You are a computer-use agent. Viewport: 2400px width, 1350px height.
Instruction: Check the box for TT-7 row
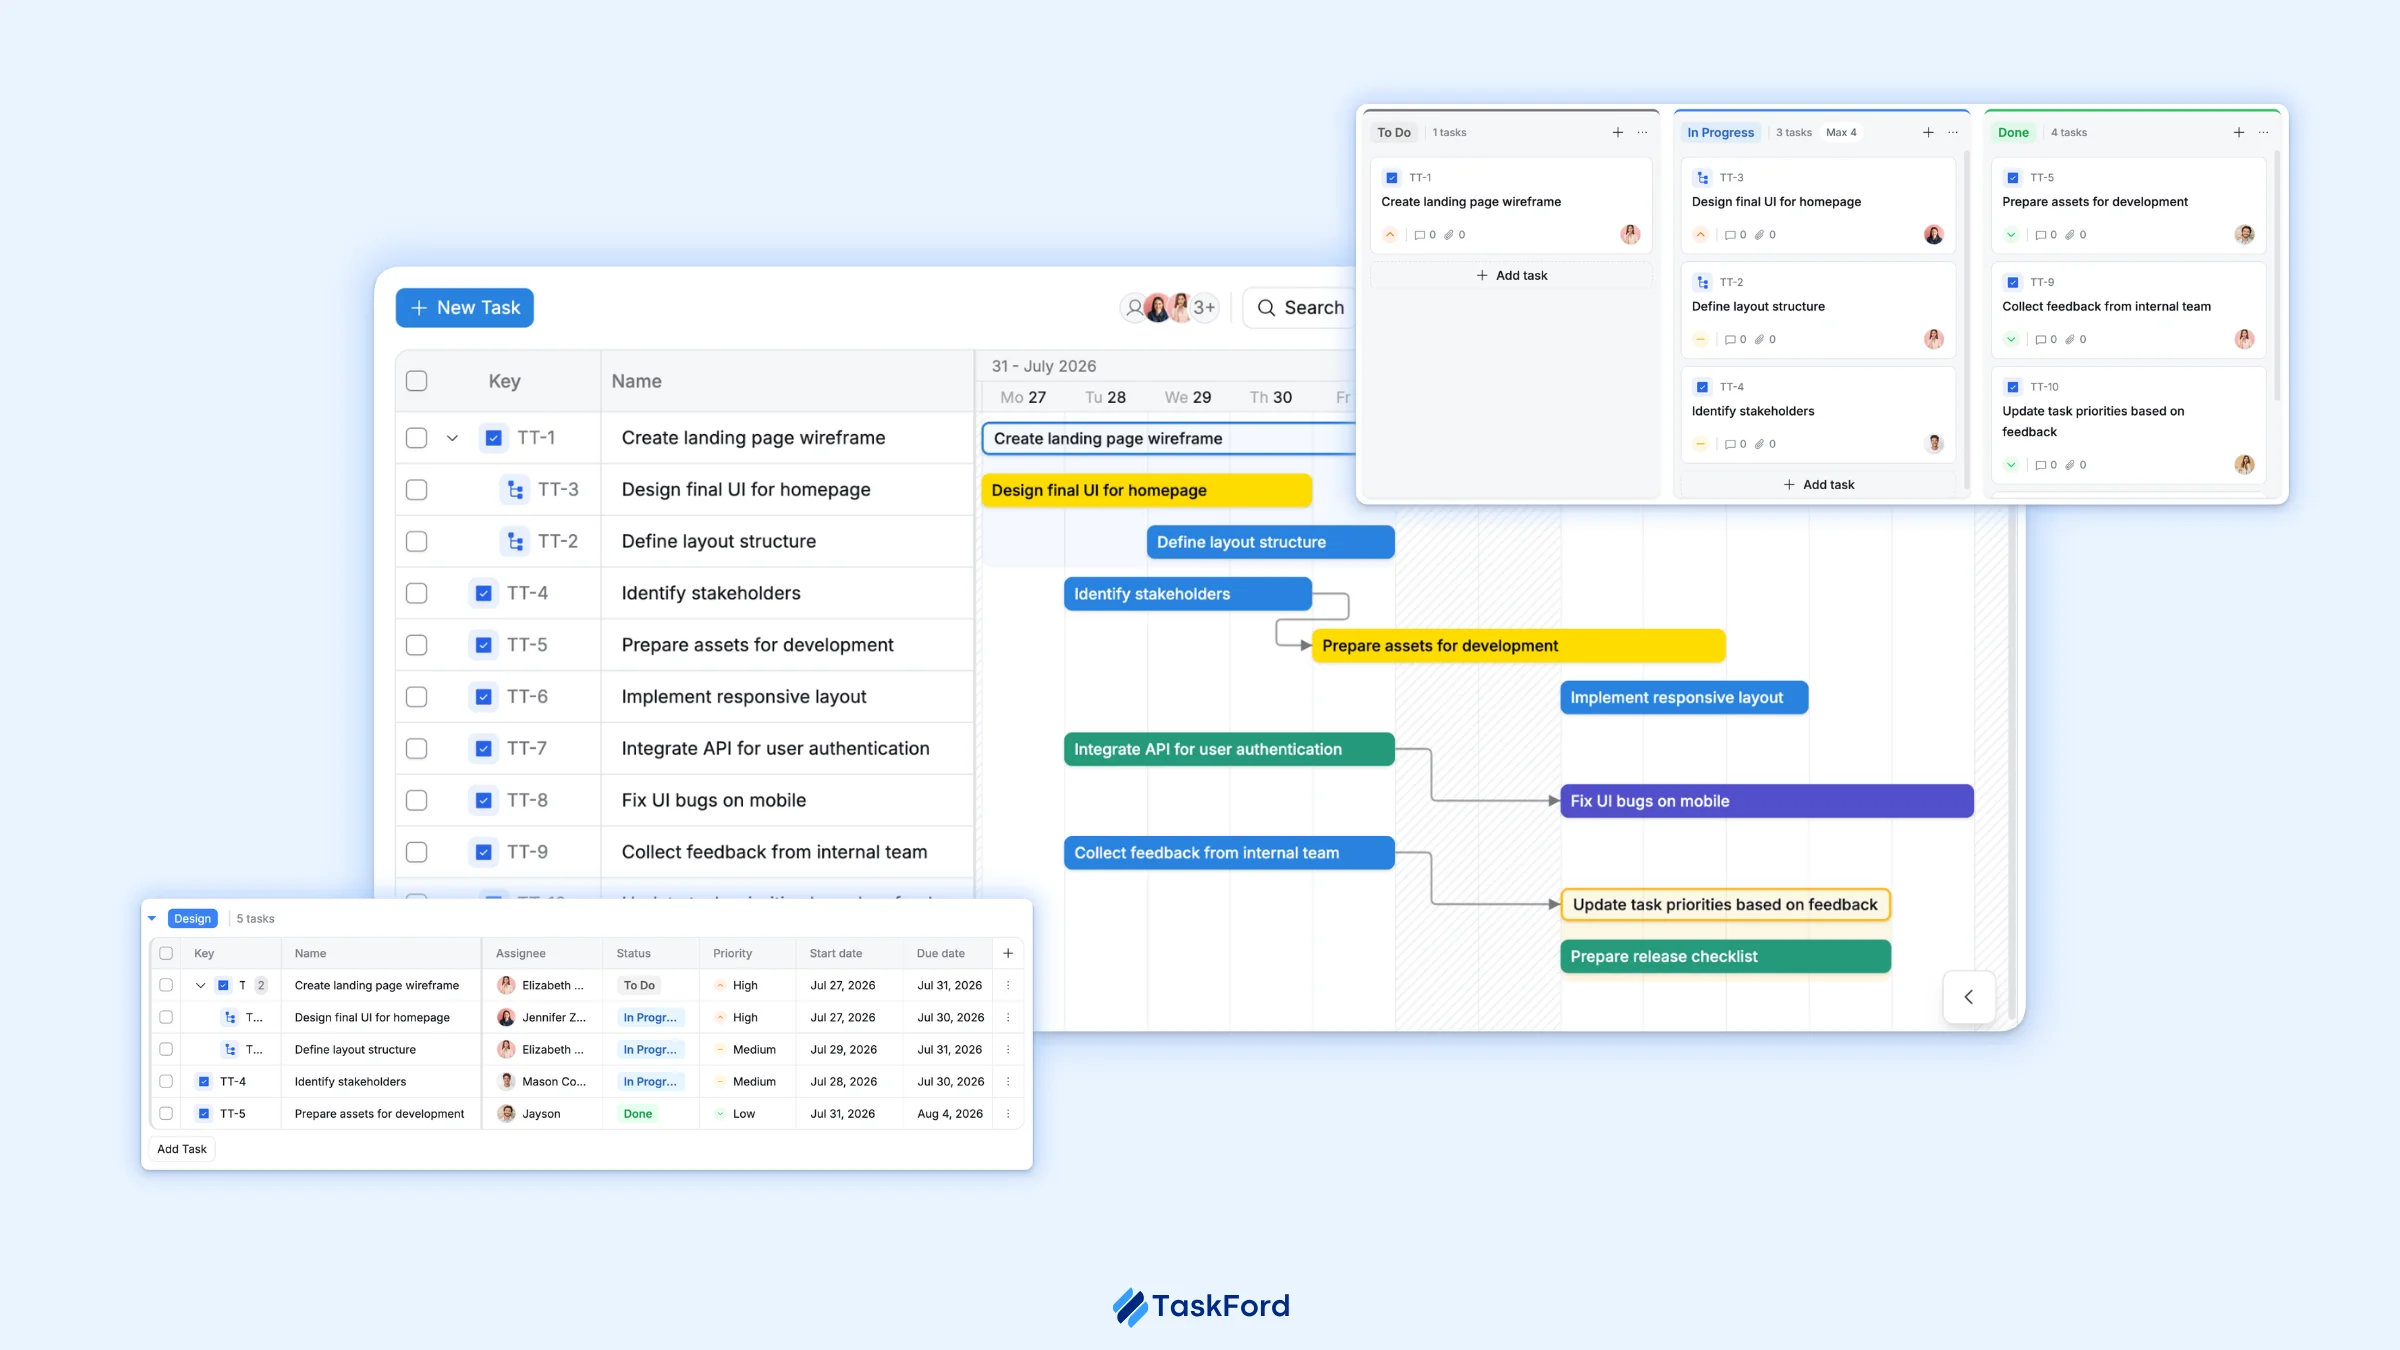coord(417,749)
